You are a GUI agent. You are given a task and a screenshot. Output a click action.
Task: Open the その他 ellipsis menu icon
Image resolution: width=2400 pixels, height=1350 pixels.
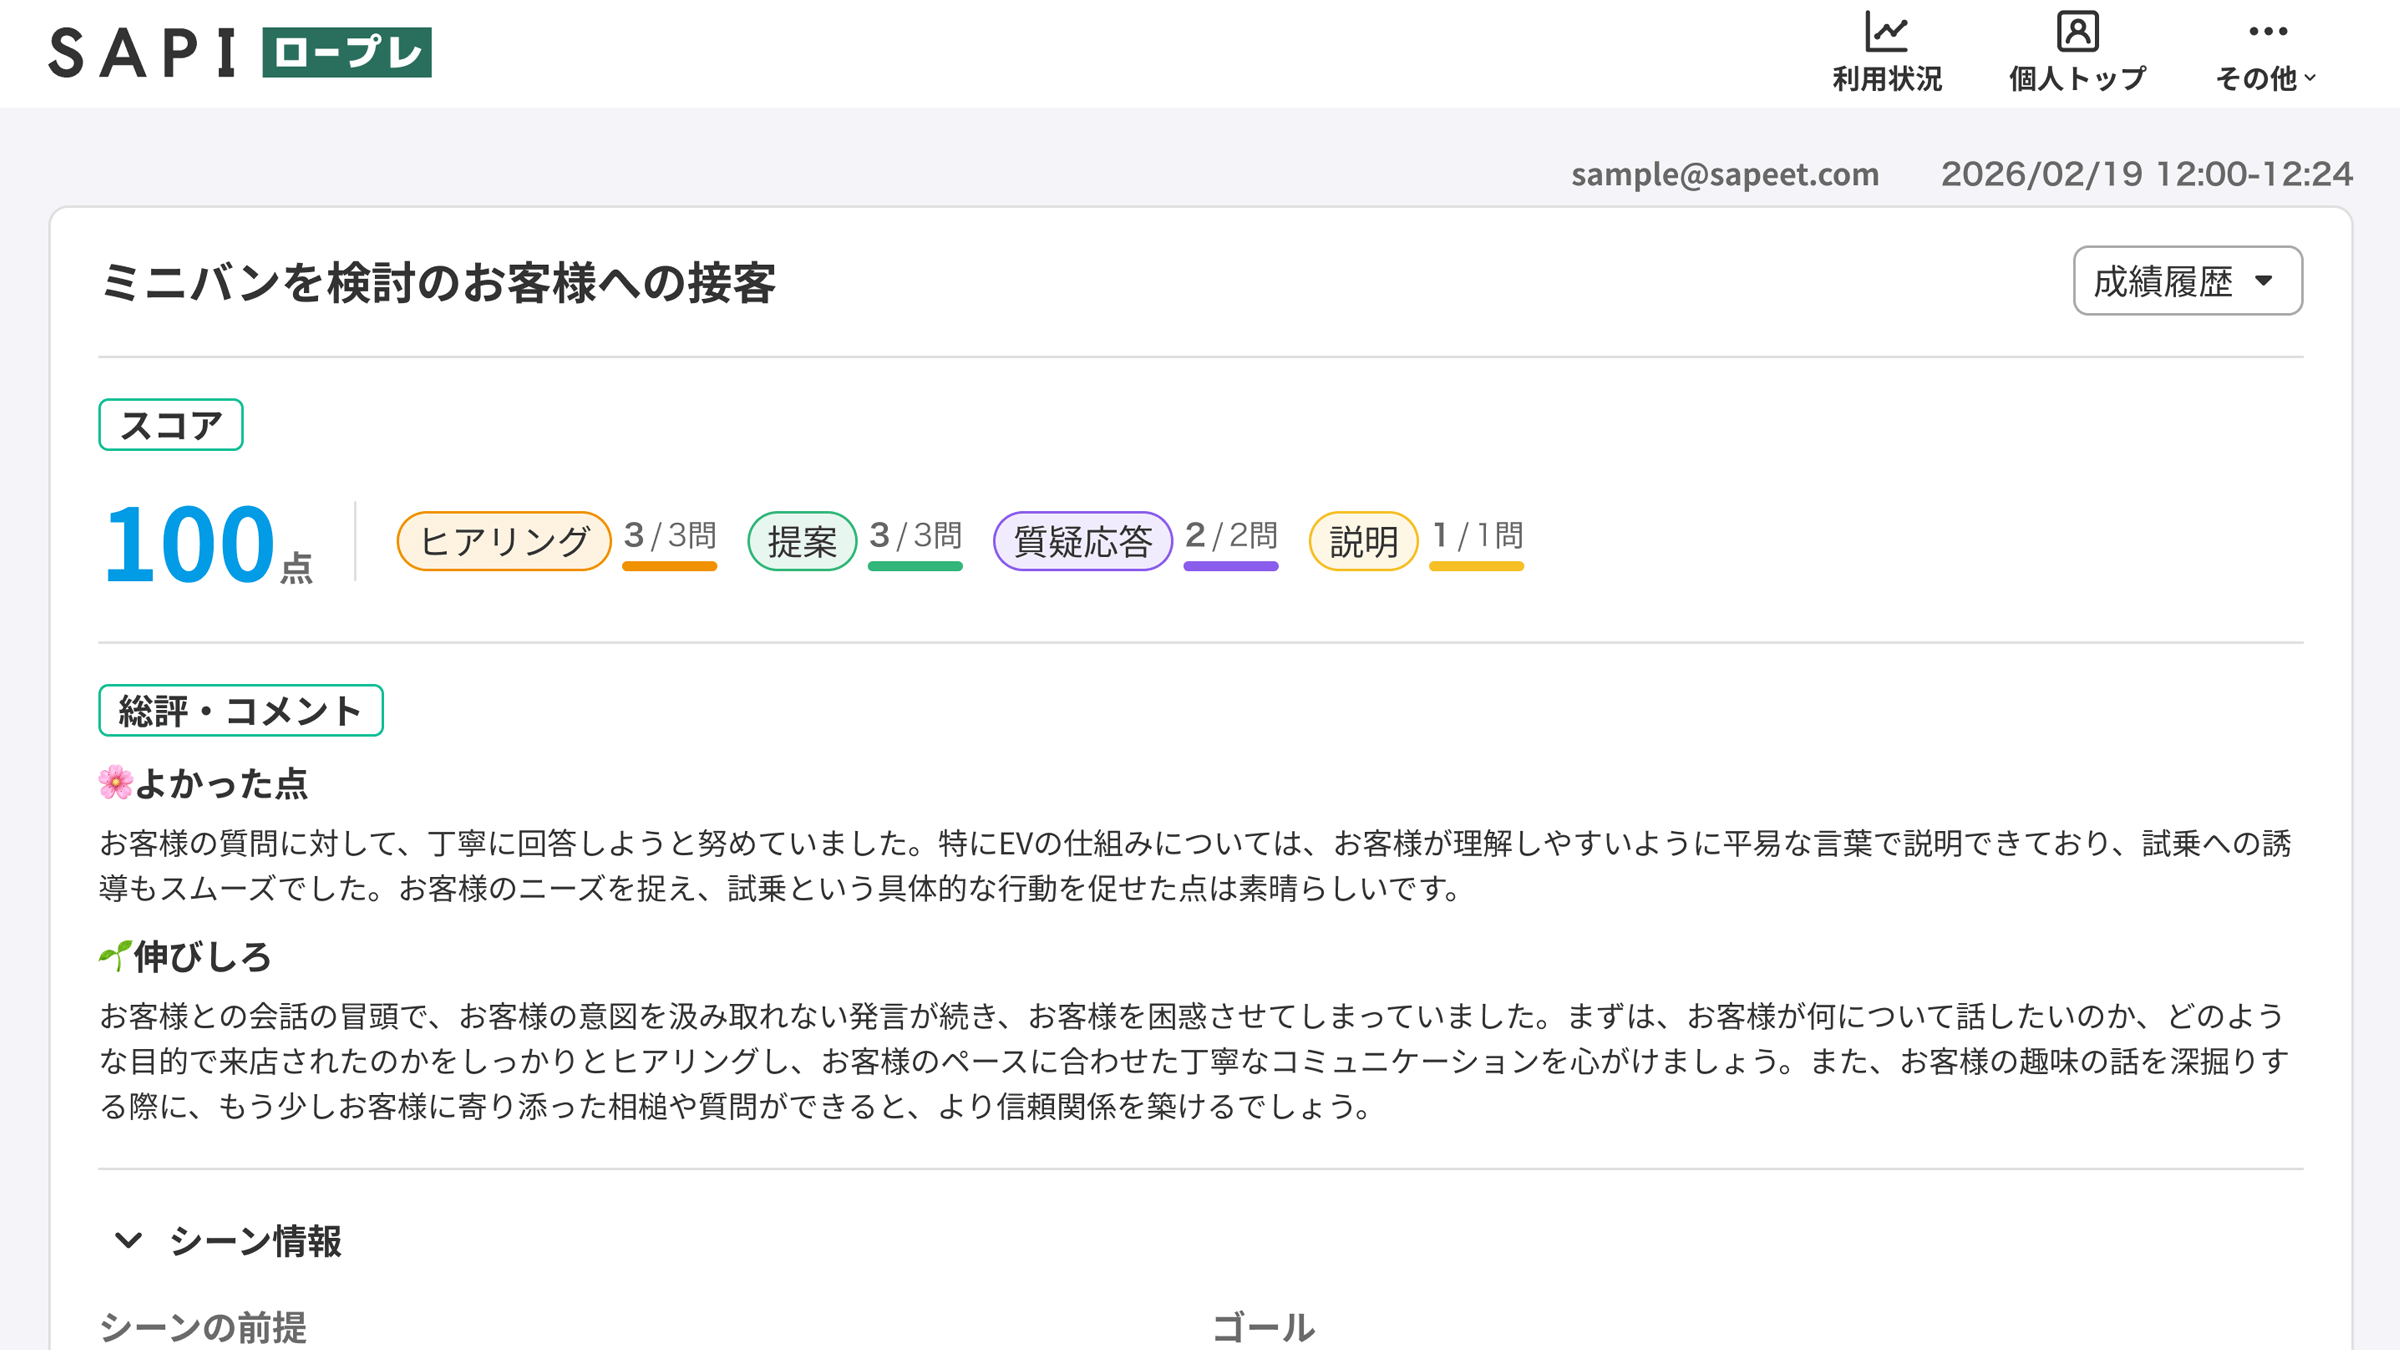2265,32
